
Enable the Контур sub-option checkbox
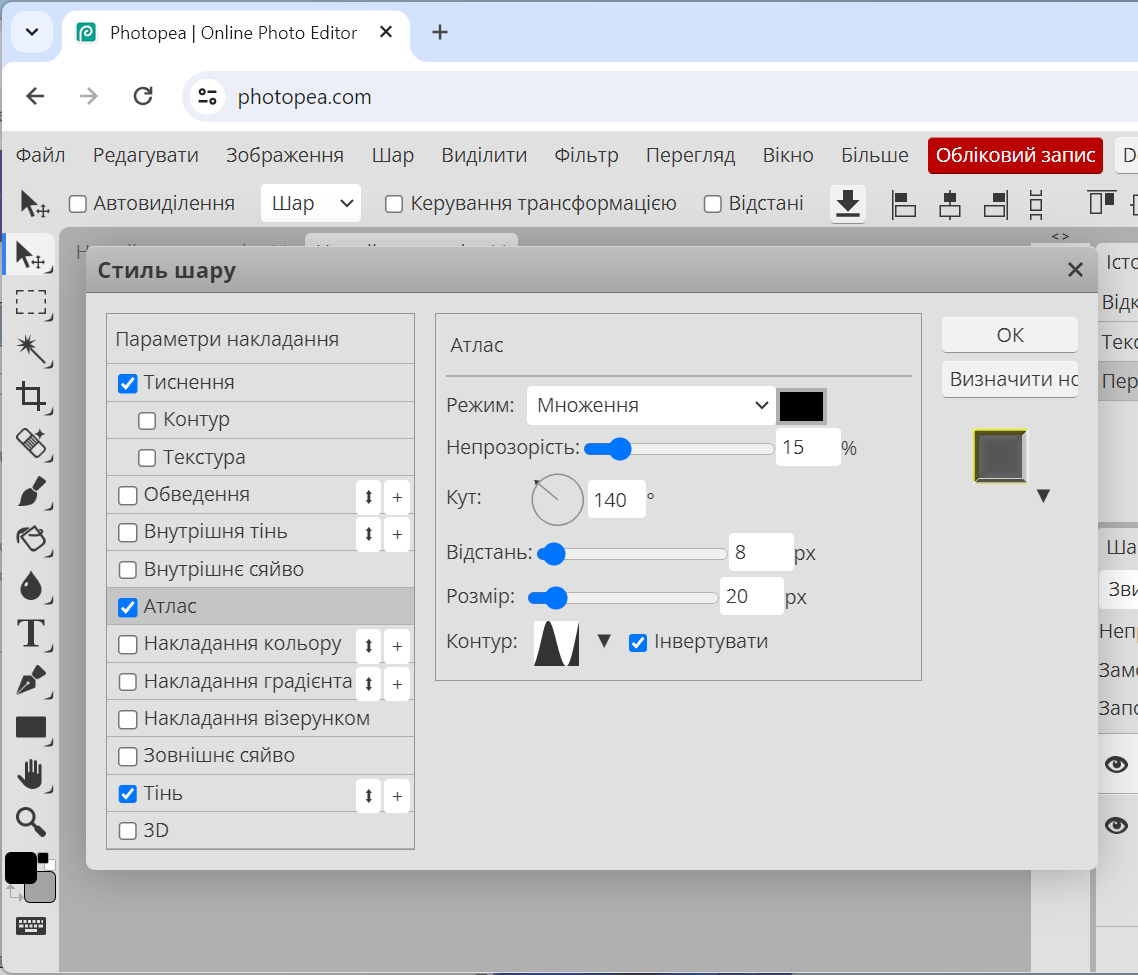coord(147,420)
